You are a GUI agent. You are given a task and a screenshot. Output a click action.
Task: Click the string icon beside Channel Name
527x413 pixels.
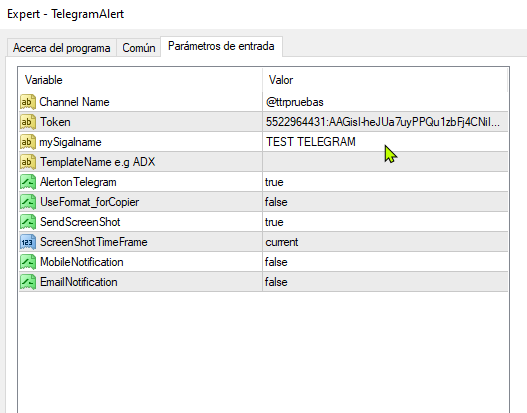[x=28, y=102]
